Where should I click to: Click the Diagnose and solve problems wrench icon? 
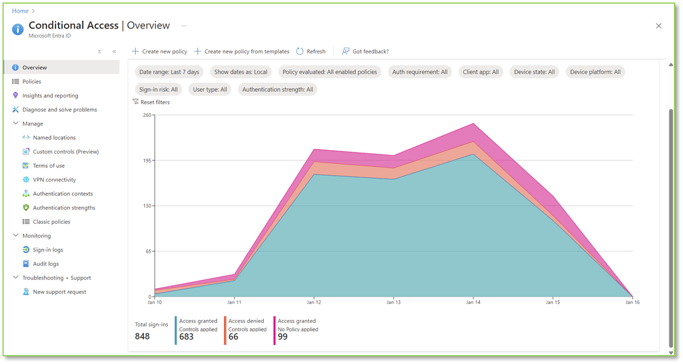[15, 110]
